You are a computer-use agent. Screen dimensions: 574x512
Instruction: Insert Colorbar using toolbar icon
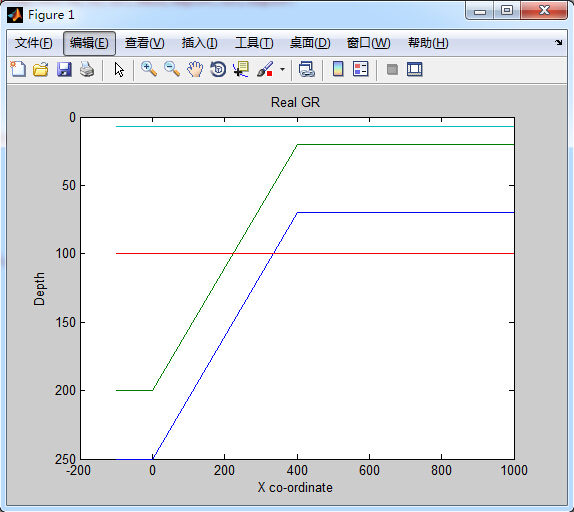point(338,69)
